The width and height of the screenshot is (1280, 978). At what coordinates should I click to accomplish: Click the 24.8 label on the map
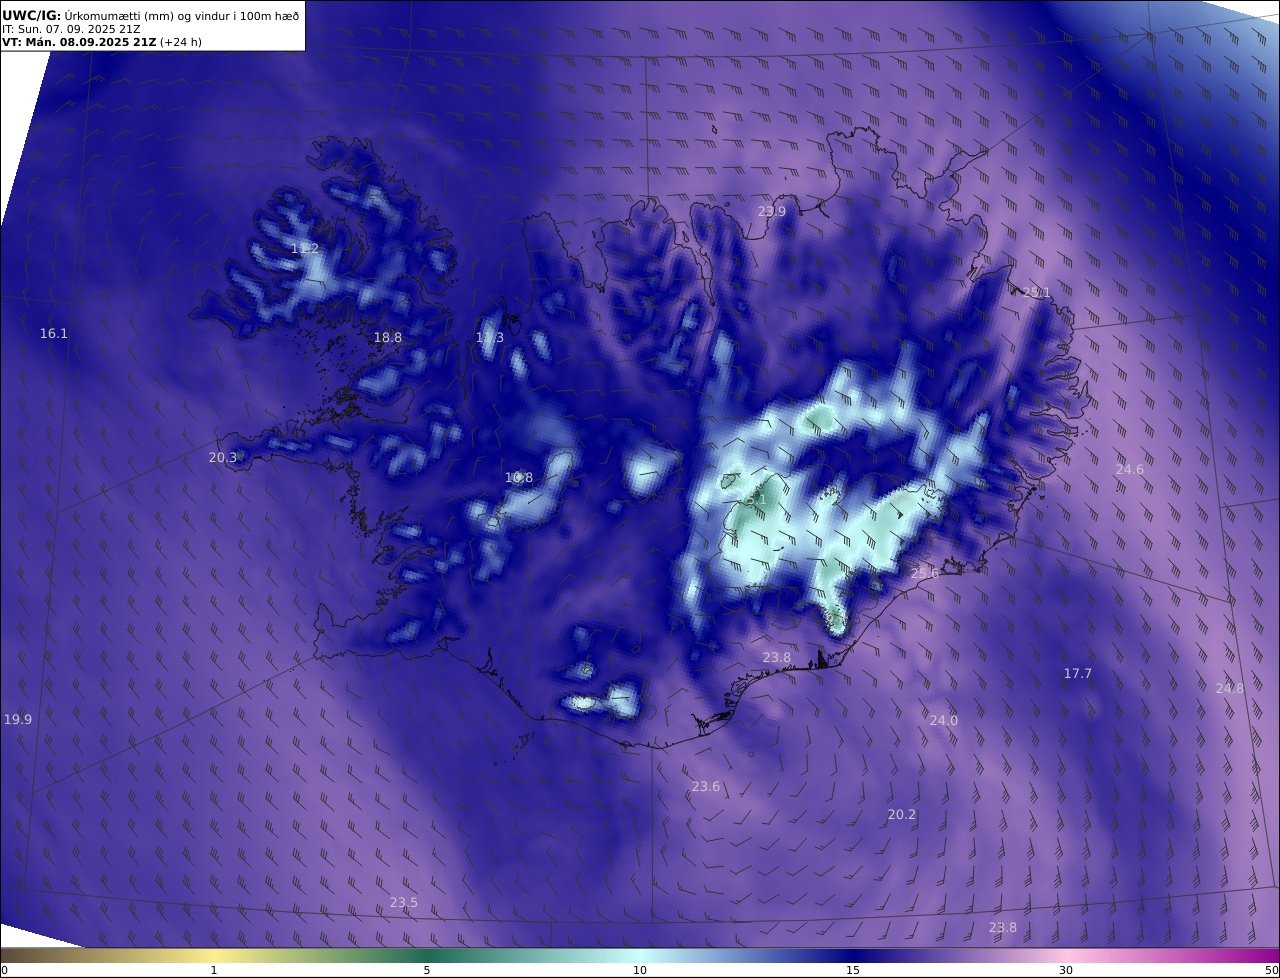click(x=1230, y=689)
